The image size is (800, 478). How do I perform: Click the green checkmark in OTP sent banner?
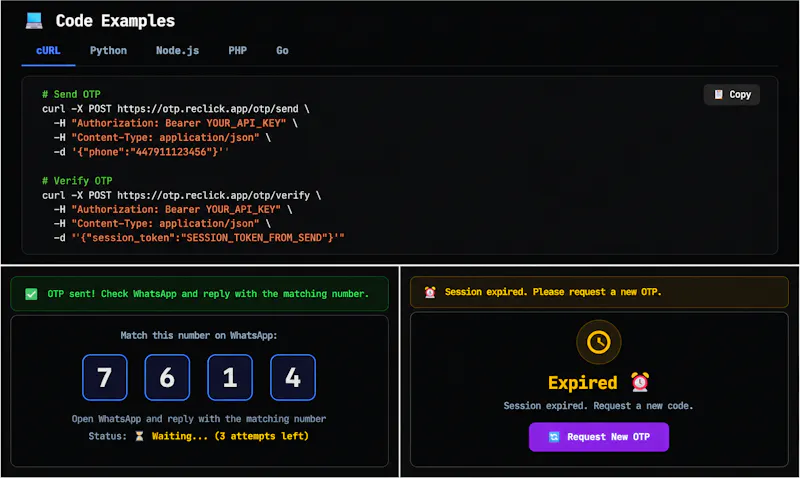pyautogui.click(x=31, y=294)
